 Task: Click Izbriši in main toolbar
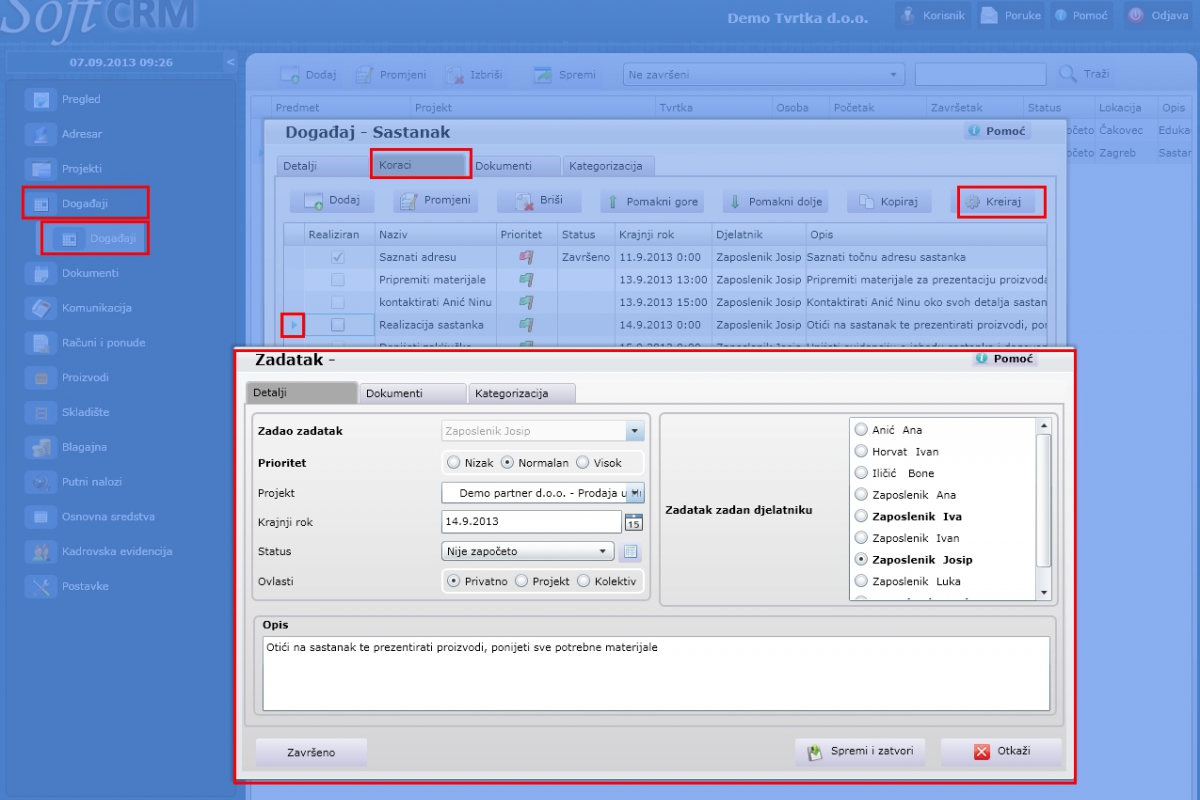(474, 75)
